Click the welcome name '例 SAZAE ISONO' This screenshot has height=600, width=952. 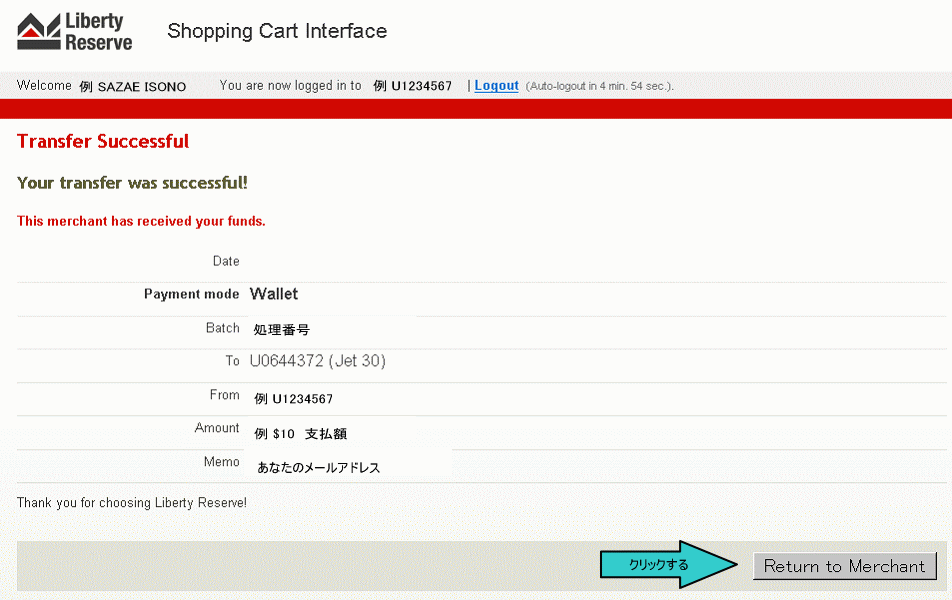(x=132, y=87)
